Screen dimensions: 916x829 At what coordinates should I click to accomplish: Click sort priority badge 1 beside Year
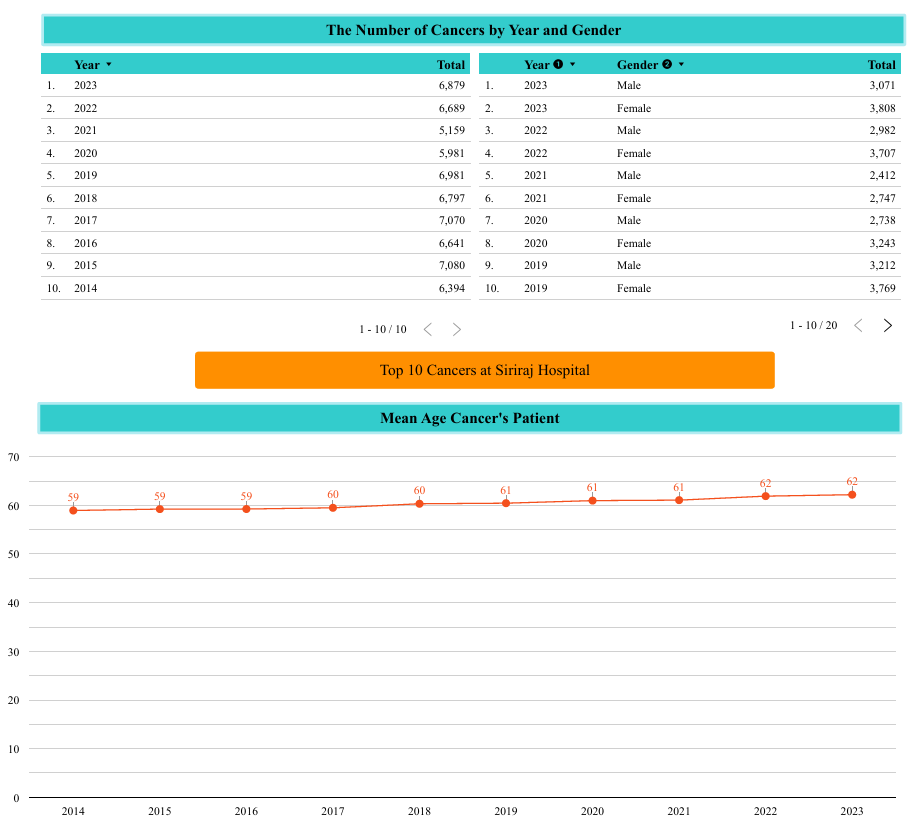pos(558,64)
